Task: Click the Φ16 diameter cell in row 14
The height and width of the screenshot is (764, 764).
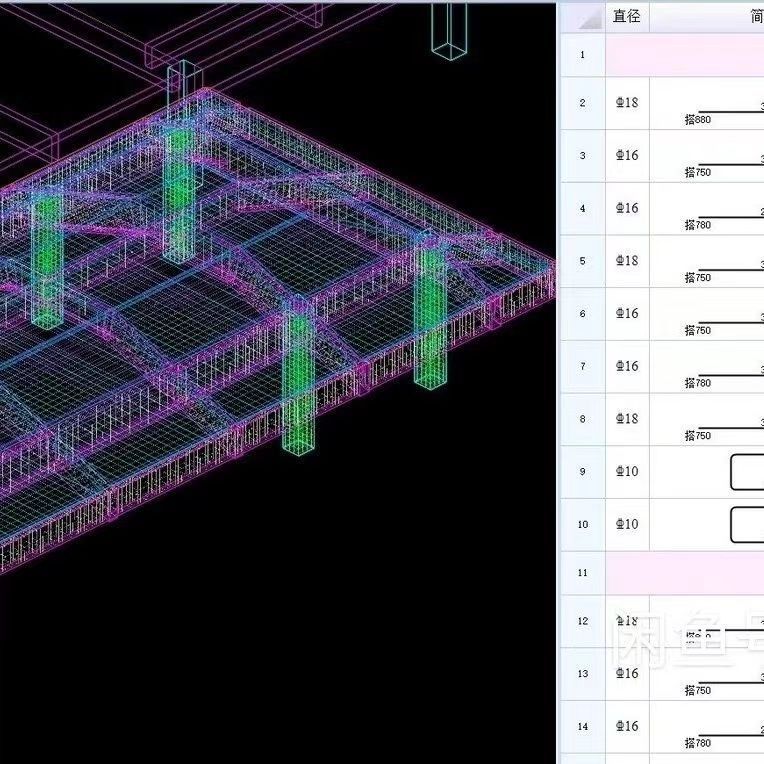Action: click(x=627, y=726)
